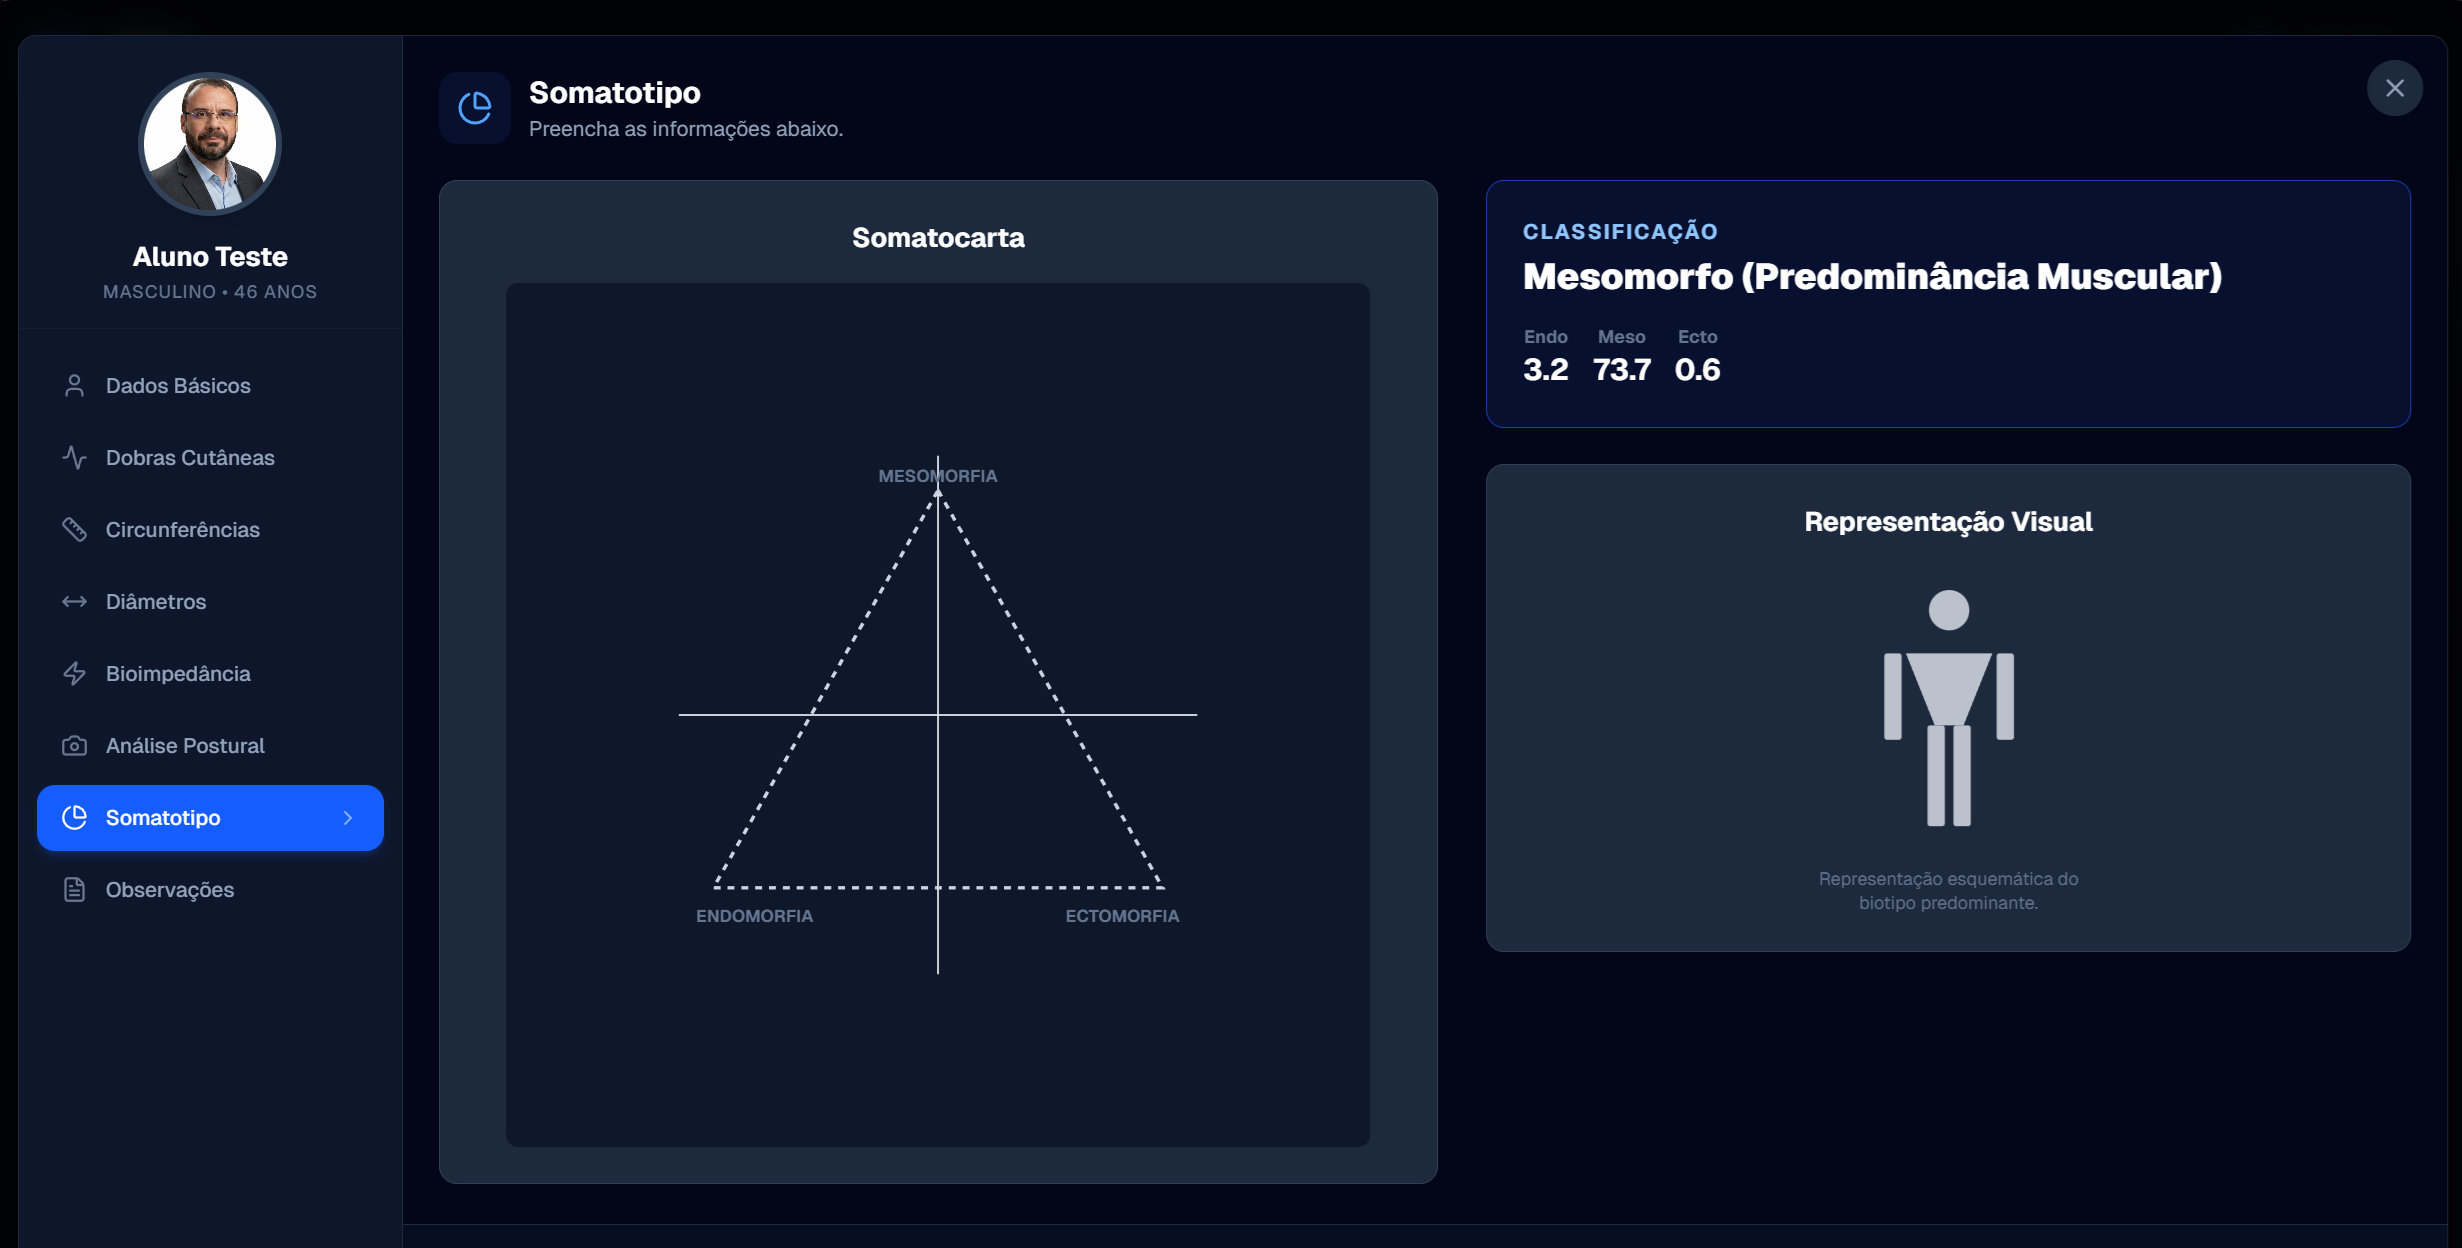Go to Dobras Cutâneas section
2462x1248 pixels.
[190, 458]
